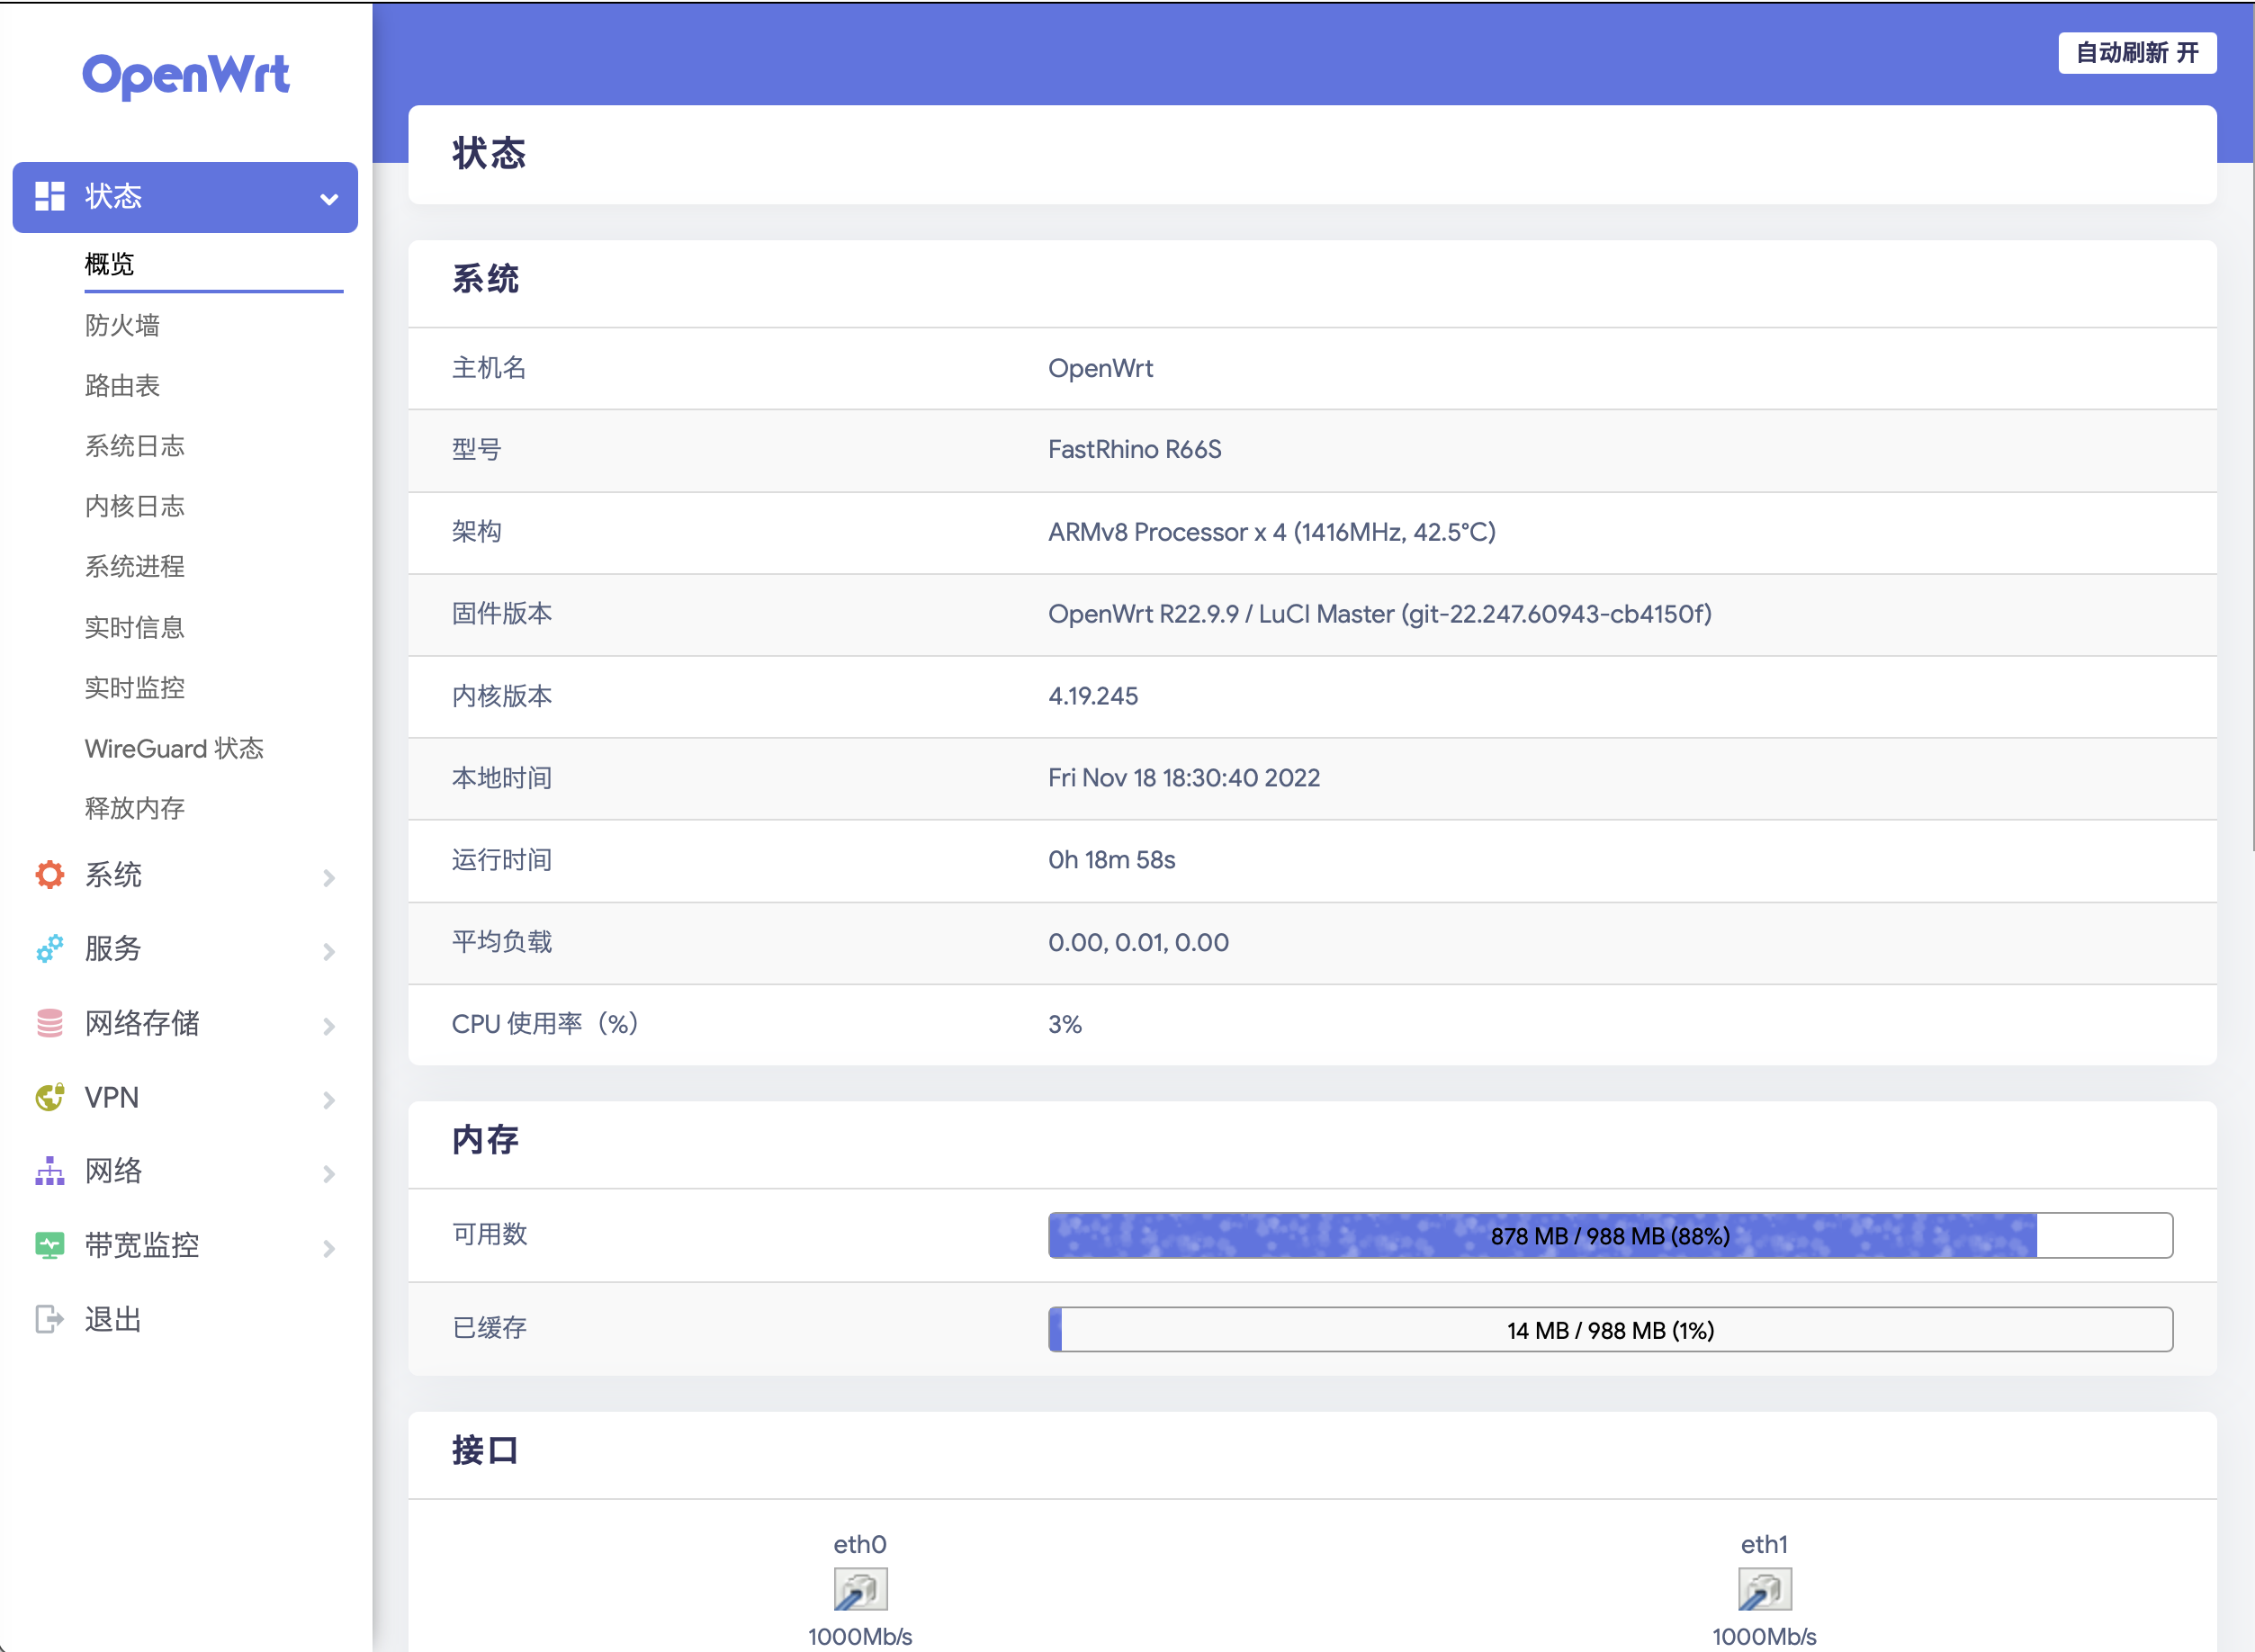Viewport: 2255px width, 1652px height.
Task: Click the purple Network topology icon
Action: pos(49,1171)
